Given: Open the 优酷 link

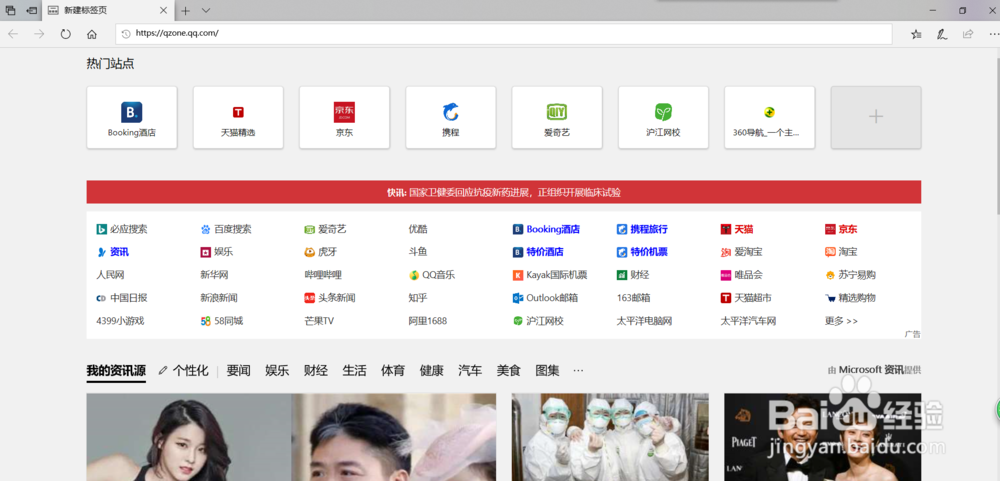Looking at the screenshot, I should (x=418, y=229).
